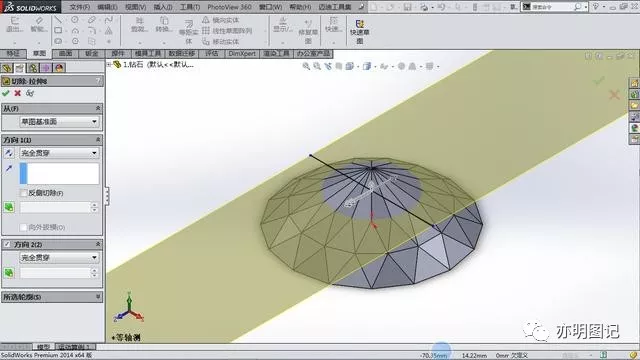Open the search command dropdown arrow
640x360 pixels.
[585, 7]
